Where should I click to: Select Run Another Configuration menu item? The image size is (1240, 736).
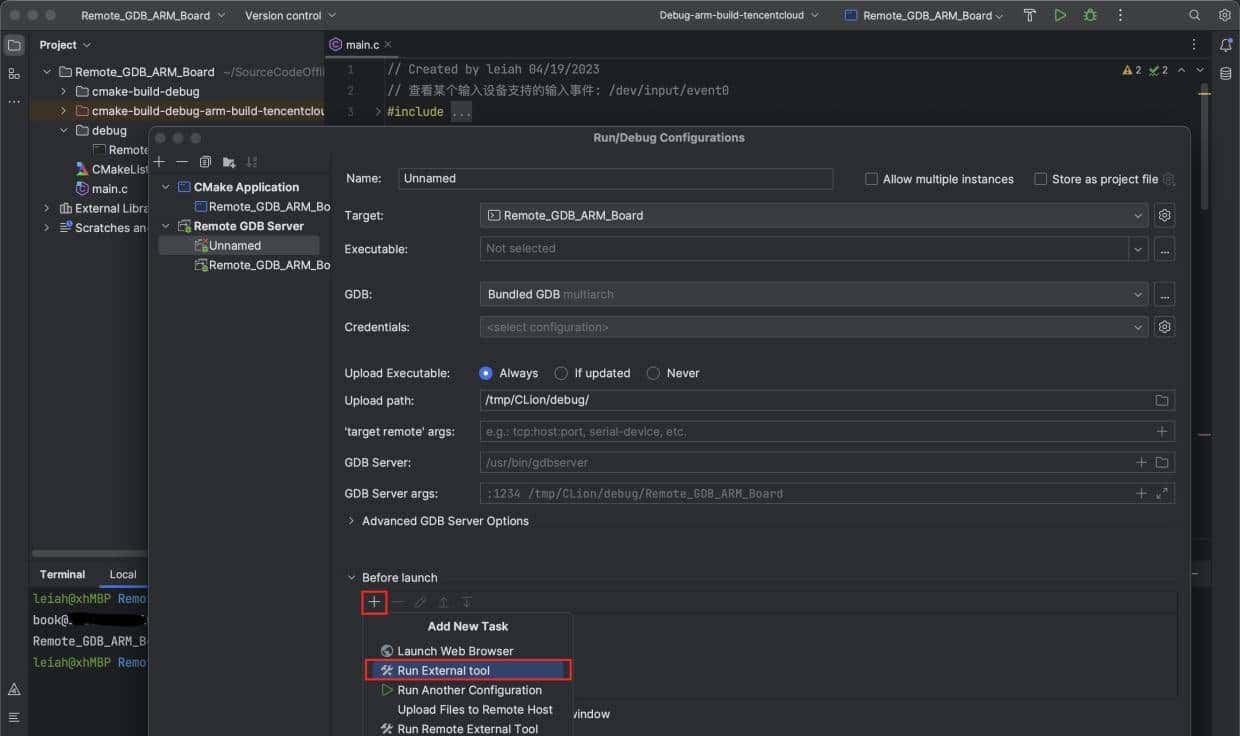click(468, 690)
